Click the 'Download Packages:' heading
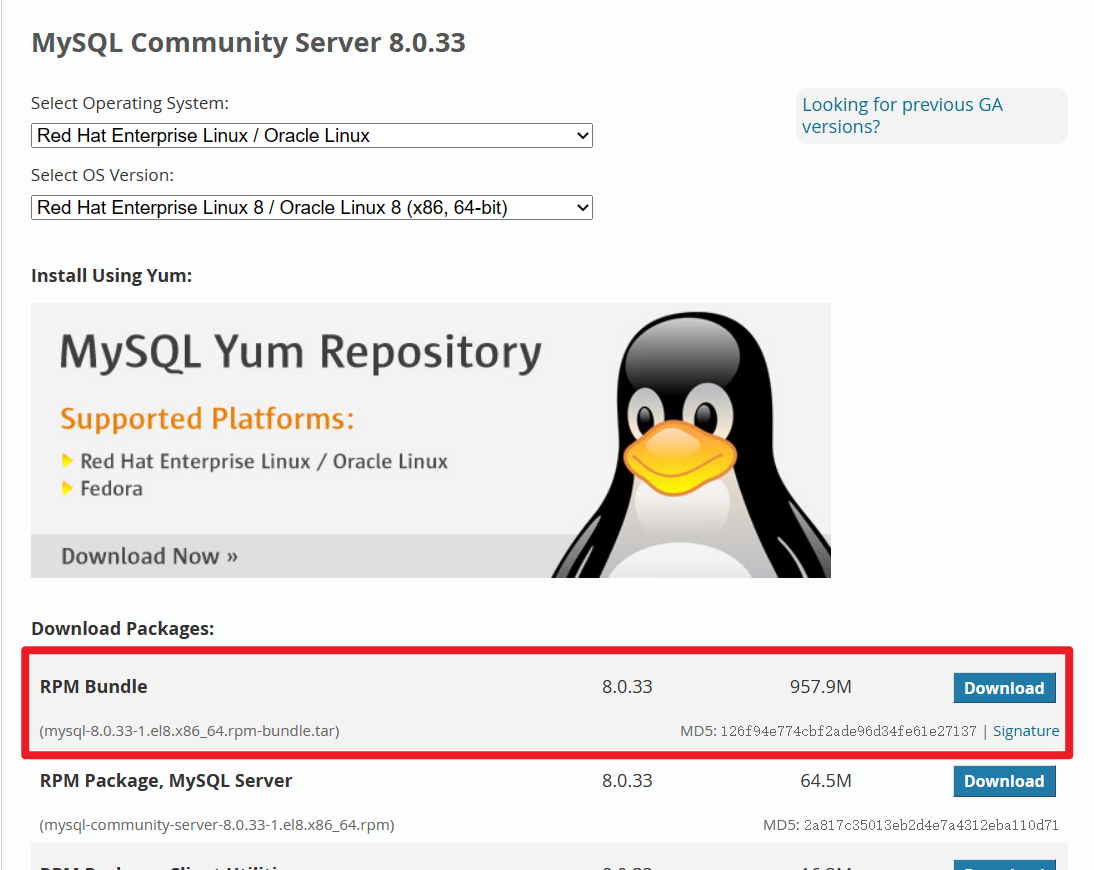The width and height of the screenshot is (1094, 870). pyautogui.click(x=123, y=629)
